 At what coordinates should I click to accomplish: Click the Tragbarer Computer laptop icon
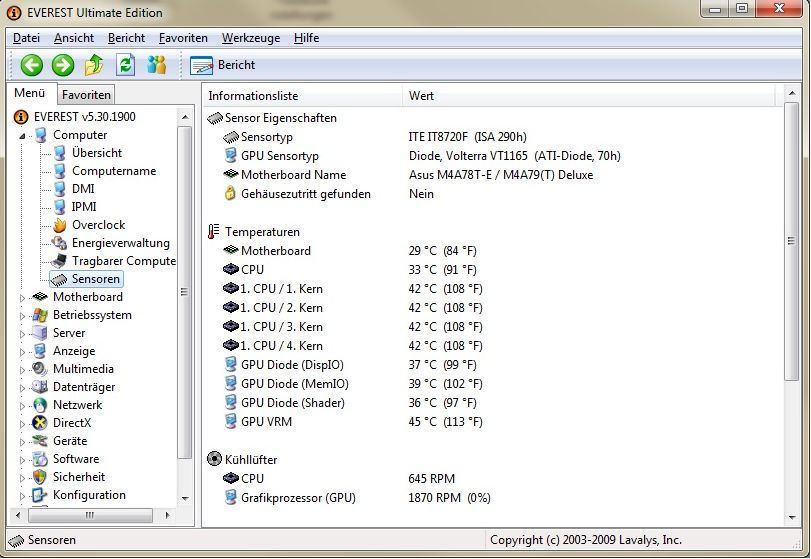(x=60, y=261)
